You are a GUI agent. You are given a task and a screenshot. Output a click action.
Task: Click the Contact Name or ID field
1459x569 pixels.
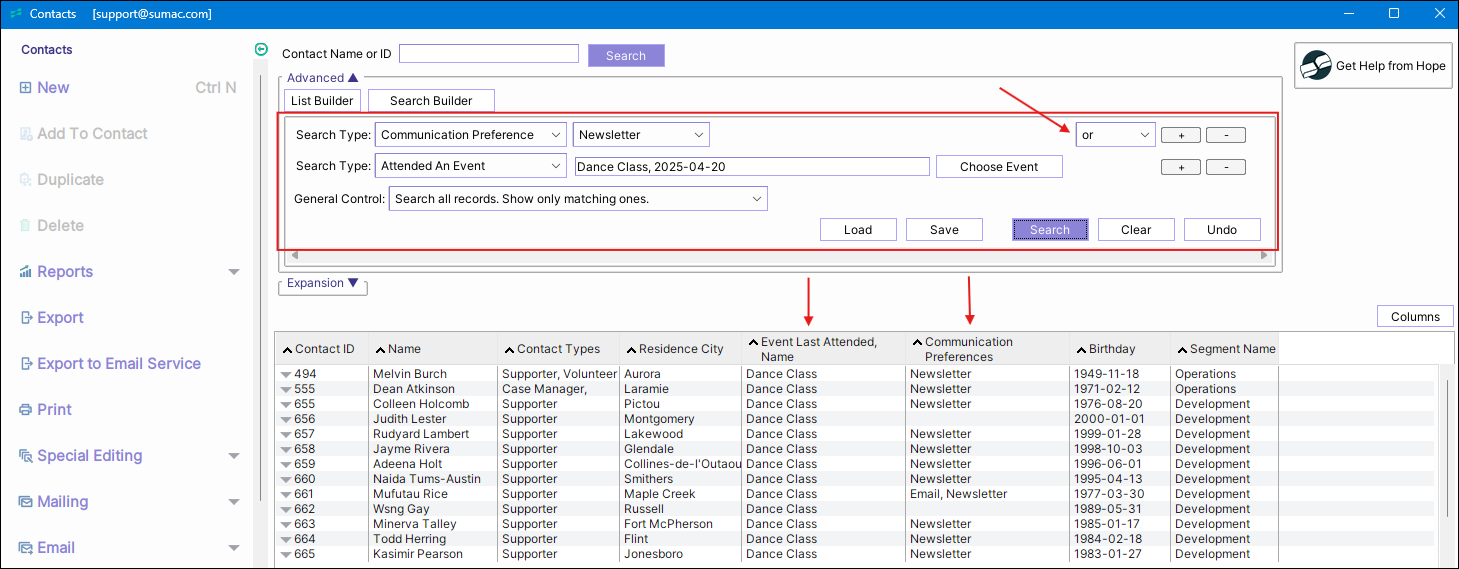point(488,54)
